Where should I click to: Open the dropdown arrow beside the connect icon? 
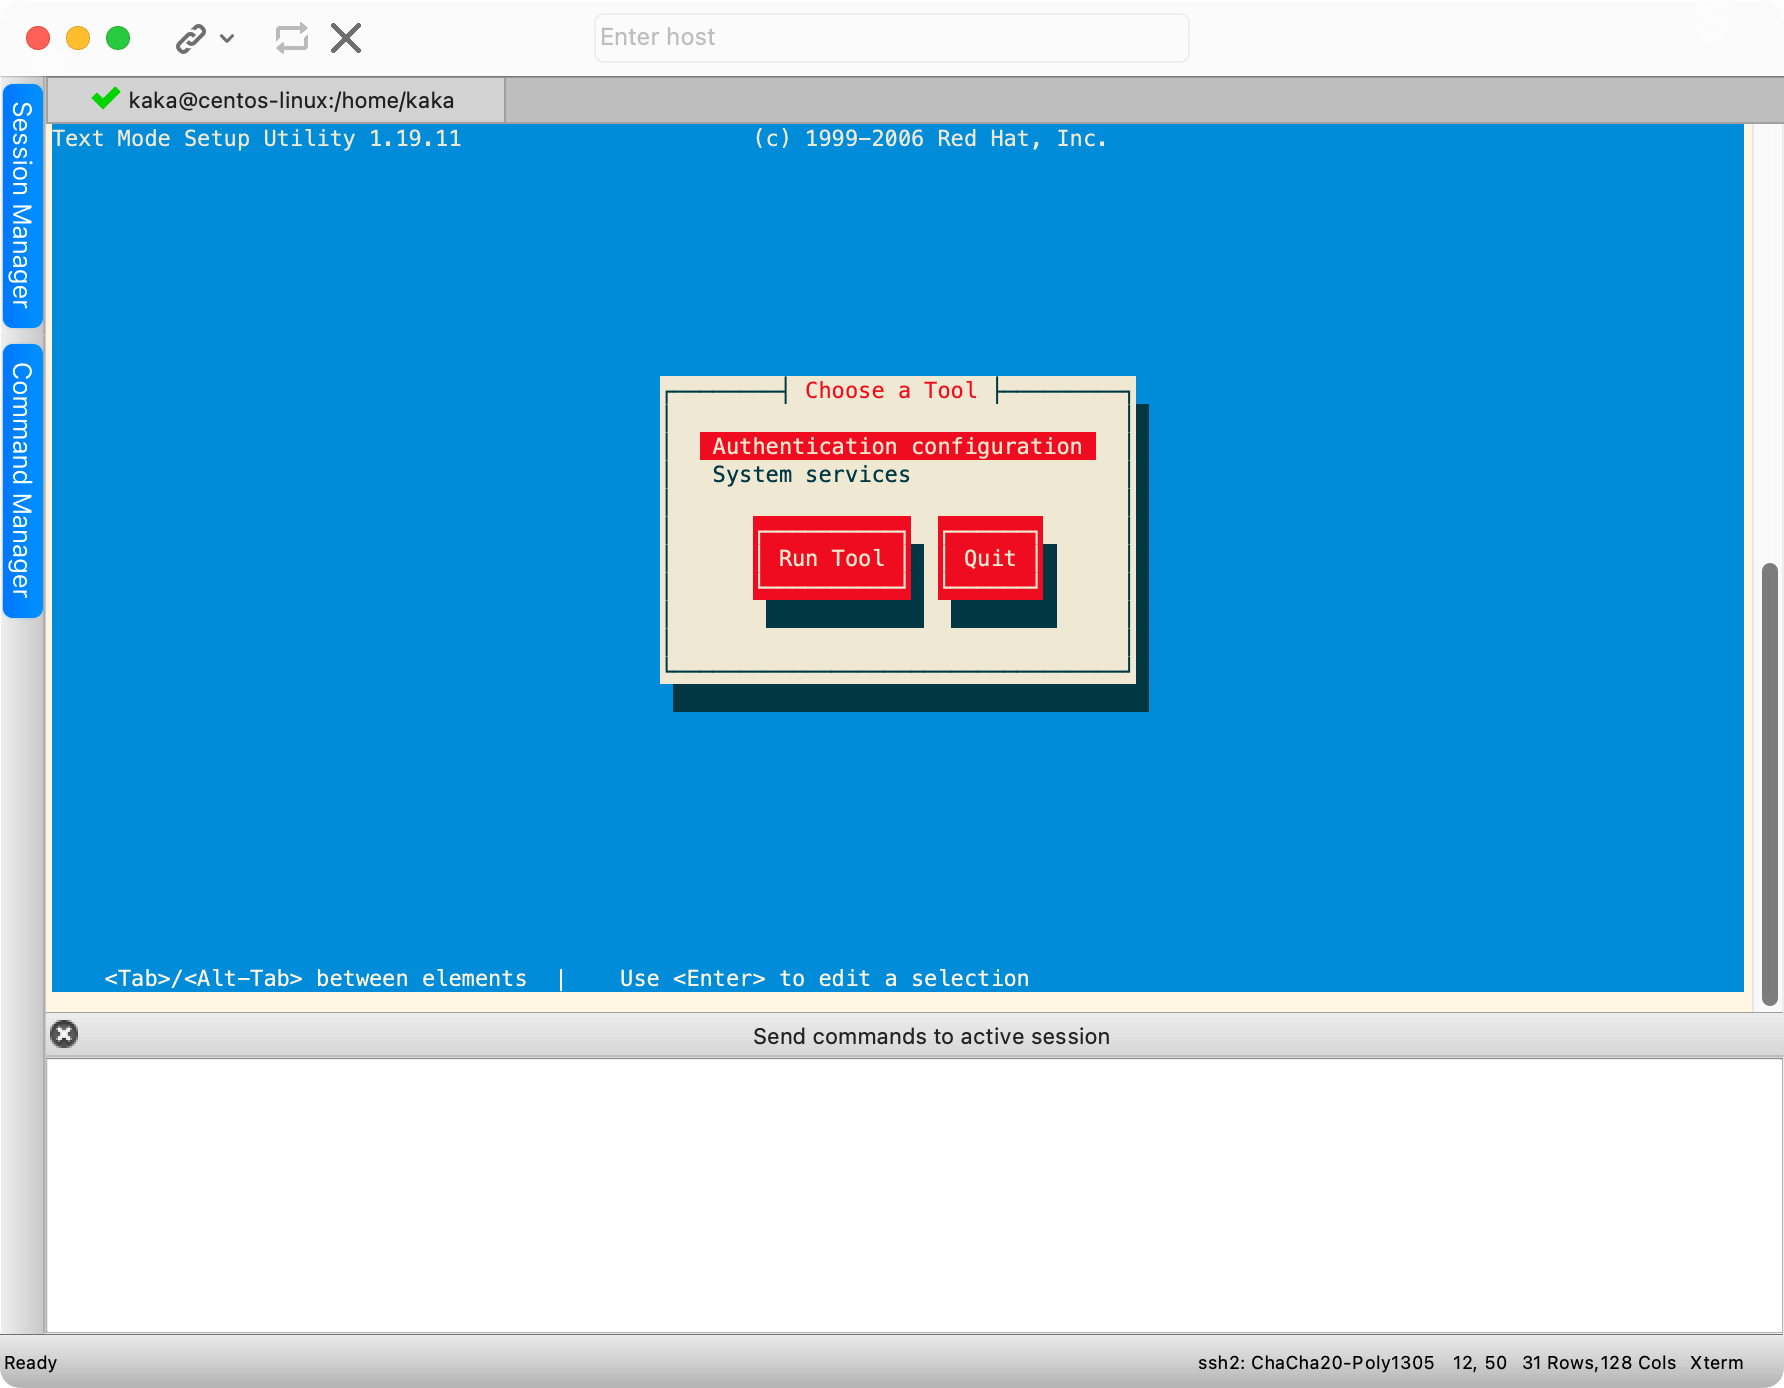coord(228,39)
